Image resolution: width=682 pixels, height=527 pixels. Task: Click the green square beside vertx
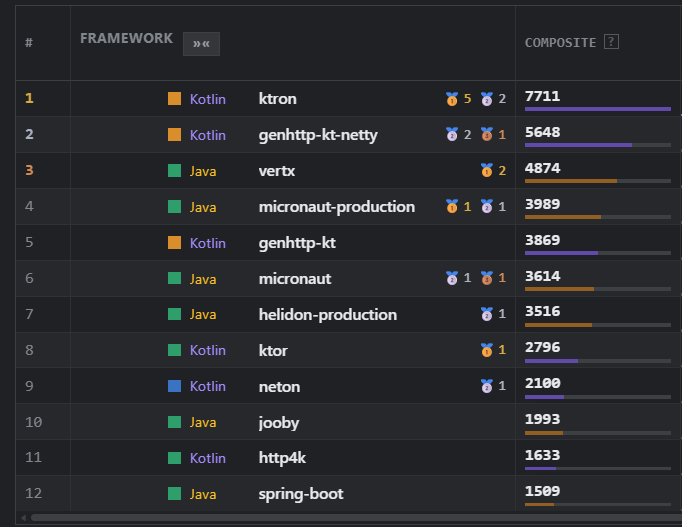[x=174, y=170]
